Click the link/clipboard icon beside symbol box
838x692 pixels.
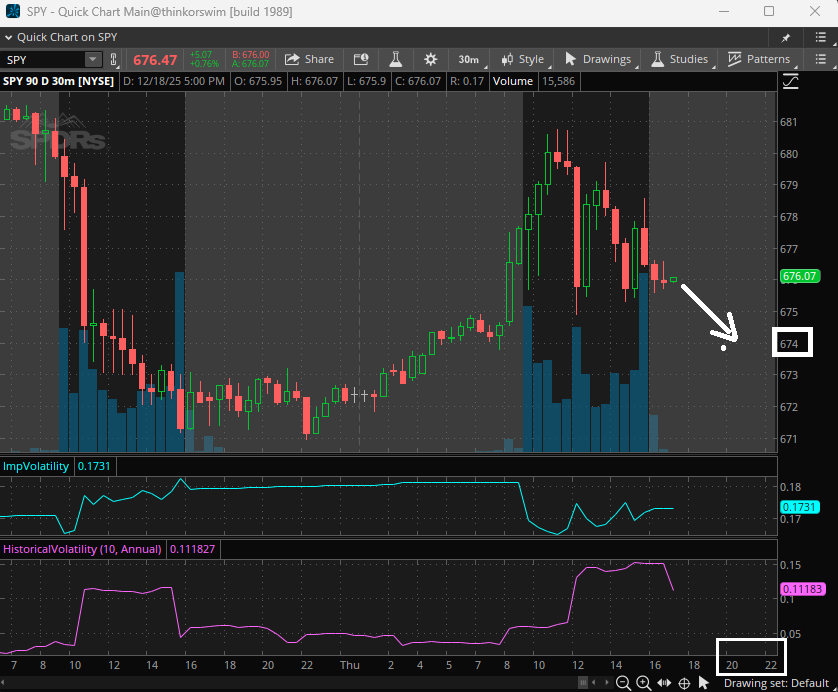[113, 59]
